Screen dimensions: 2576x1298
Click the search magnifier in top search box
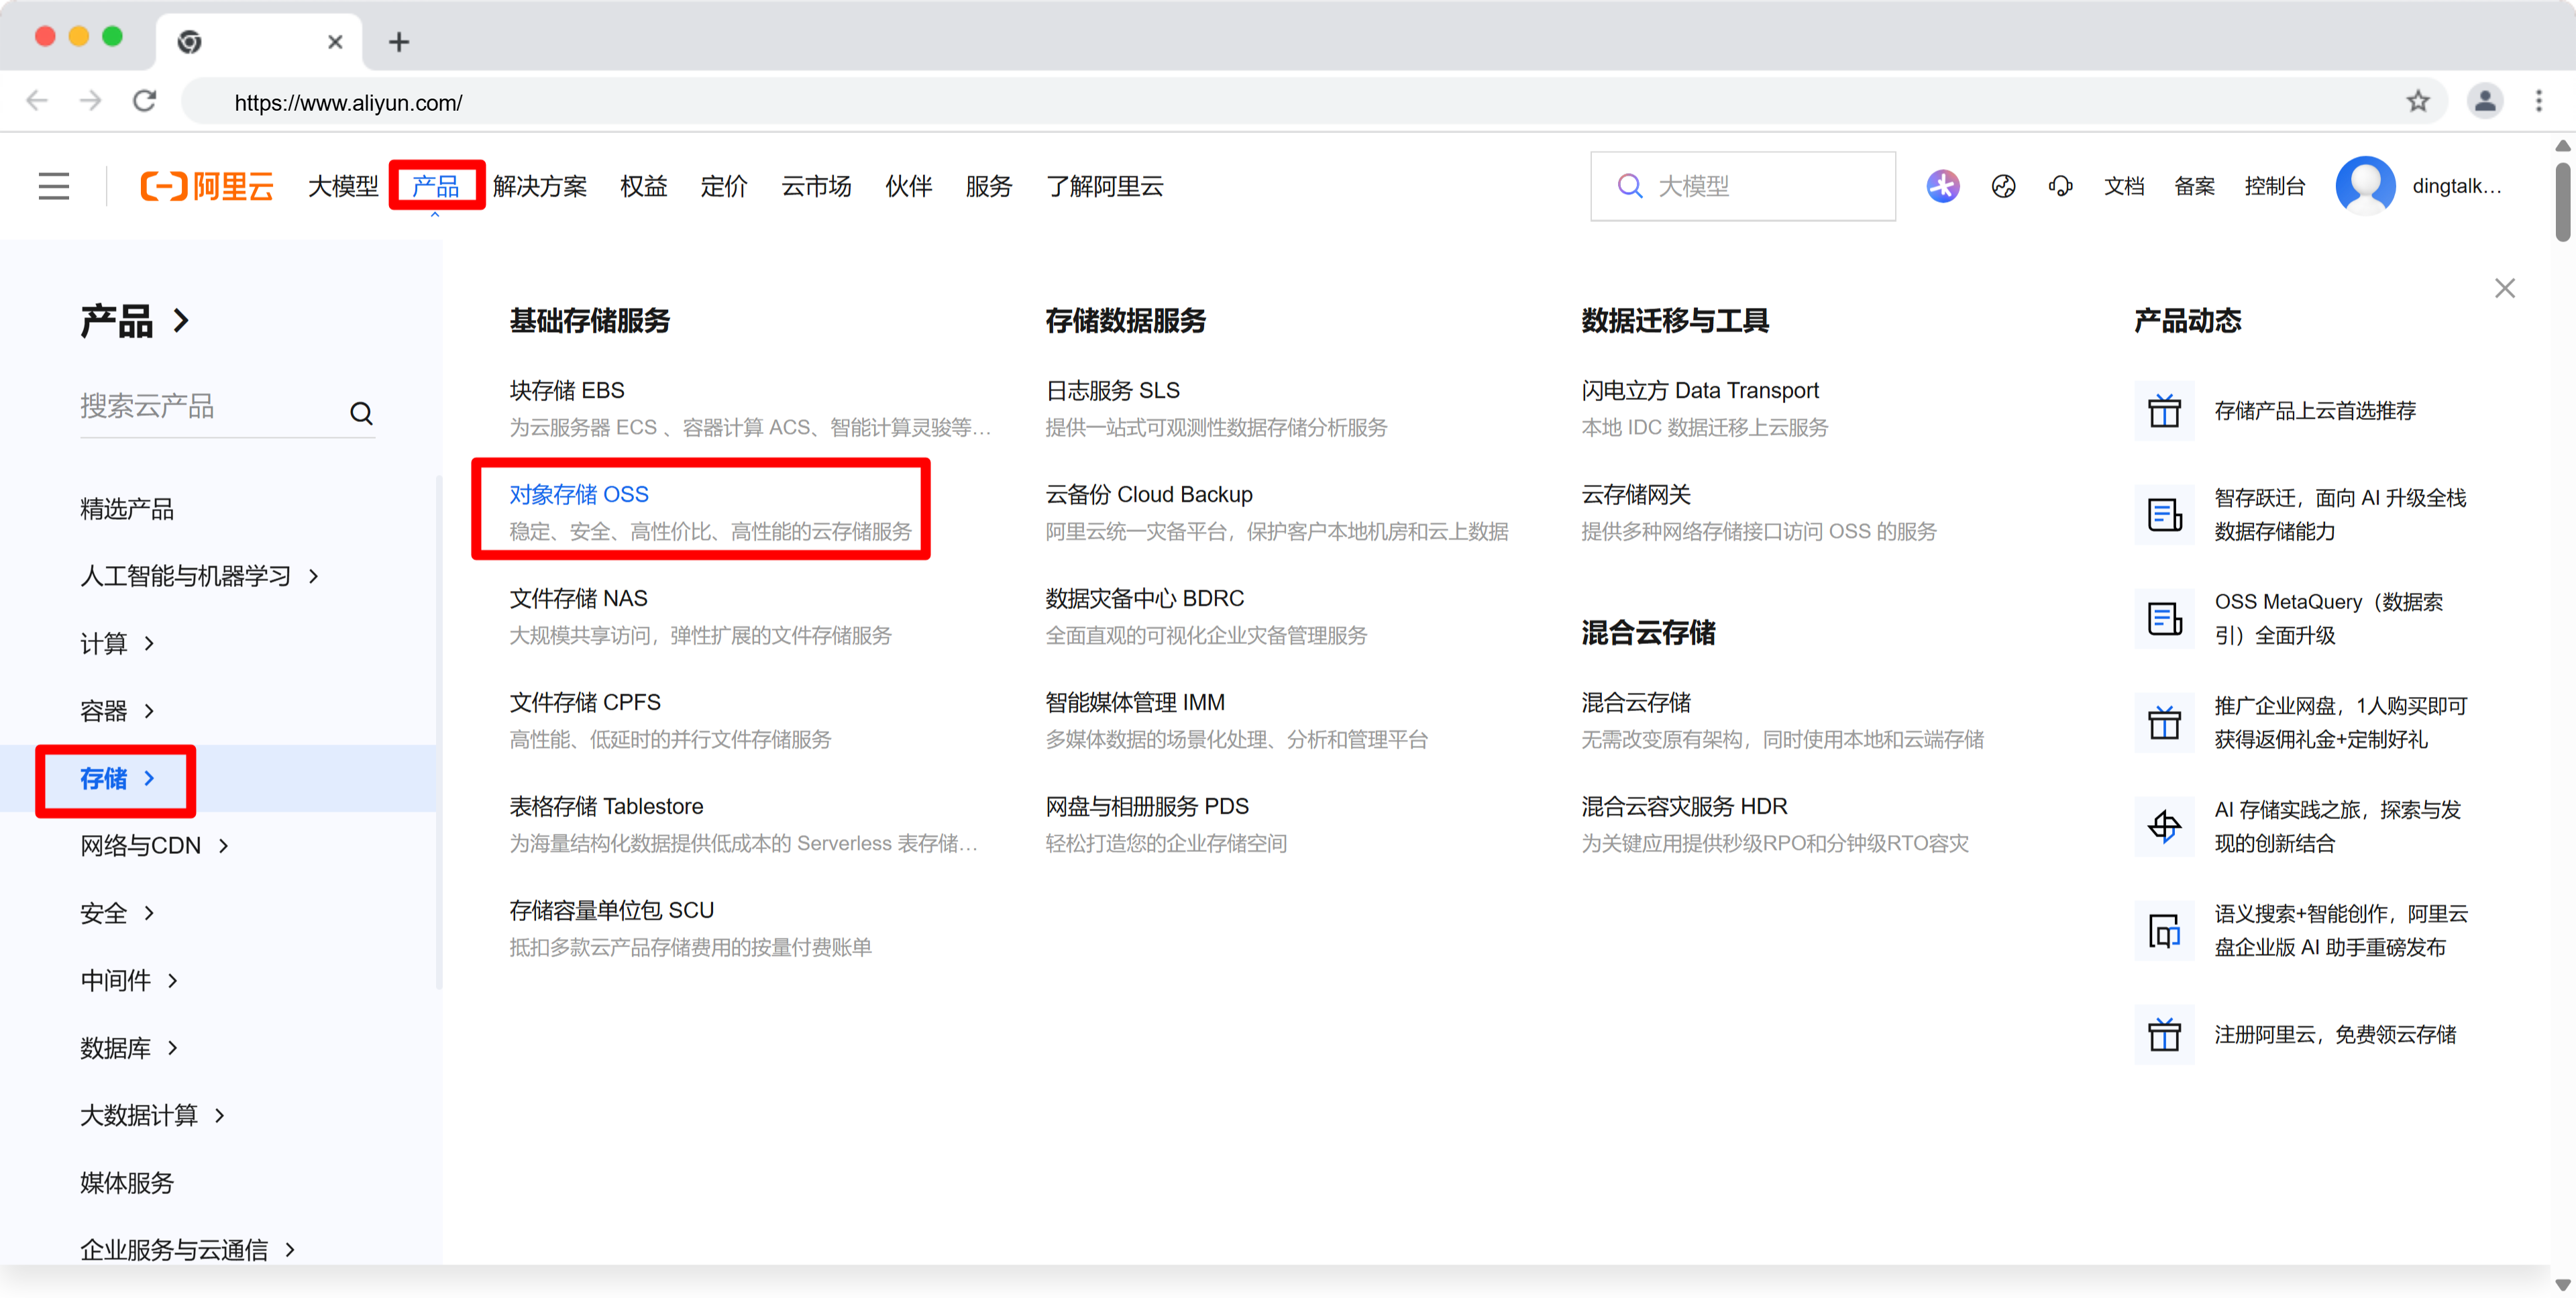[x=1630, y=186]
